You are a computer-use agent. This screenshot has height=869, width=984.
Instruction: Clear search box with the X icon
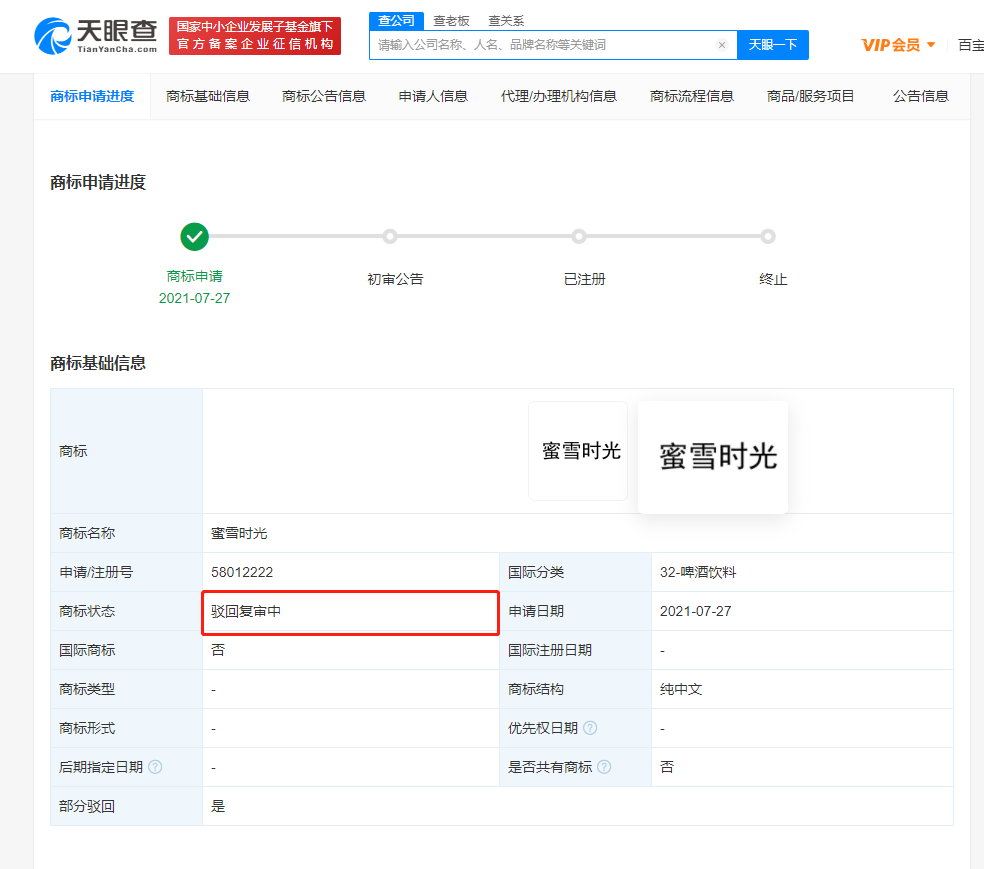click(722, 45)
